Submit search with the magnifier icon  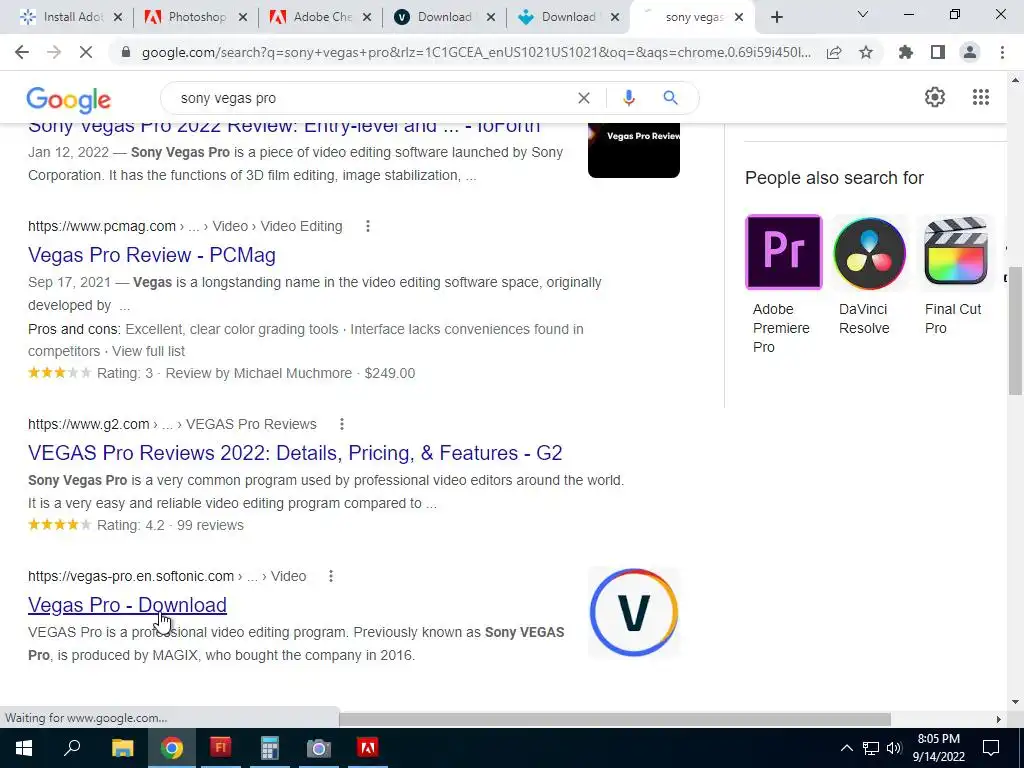670,98
